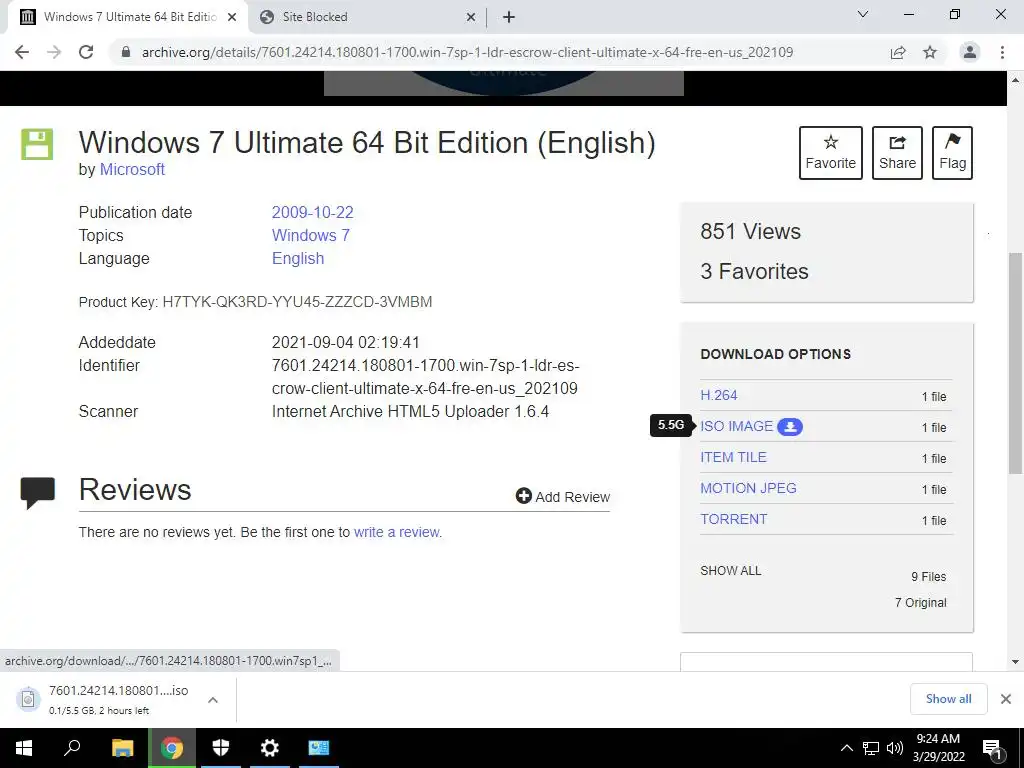
Task: Click the ISO IMAGE download arrow icon
Action: pyautogui.click(x=790, y=426)
